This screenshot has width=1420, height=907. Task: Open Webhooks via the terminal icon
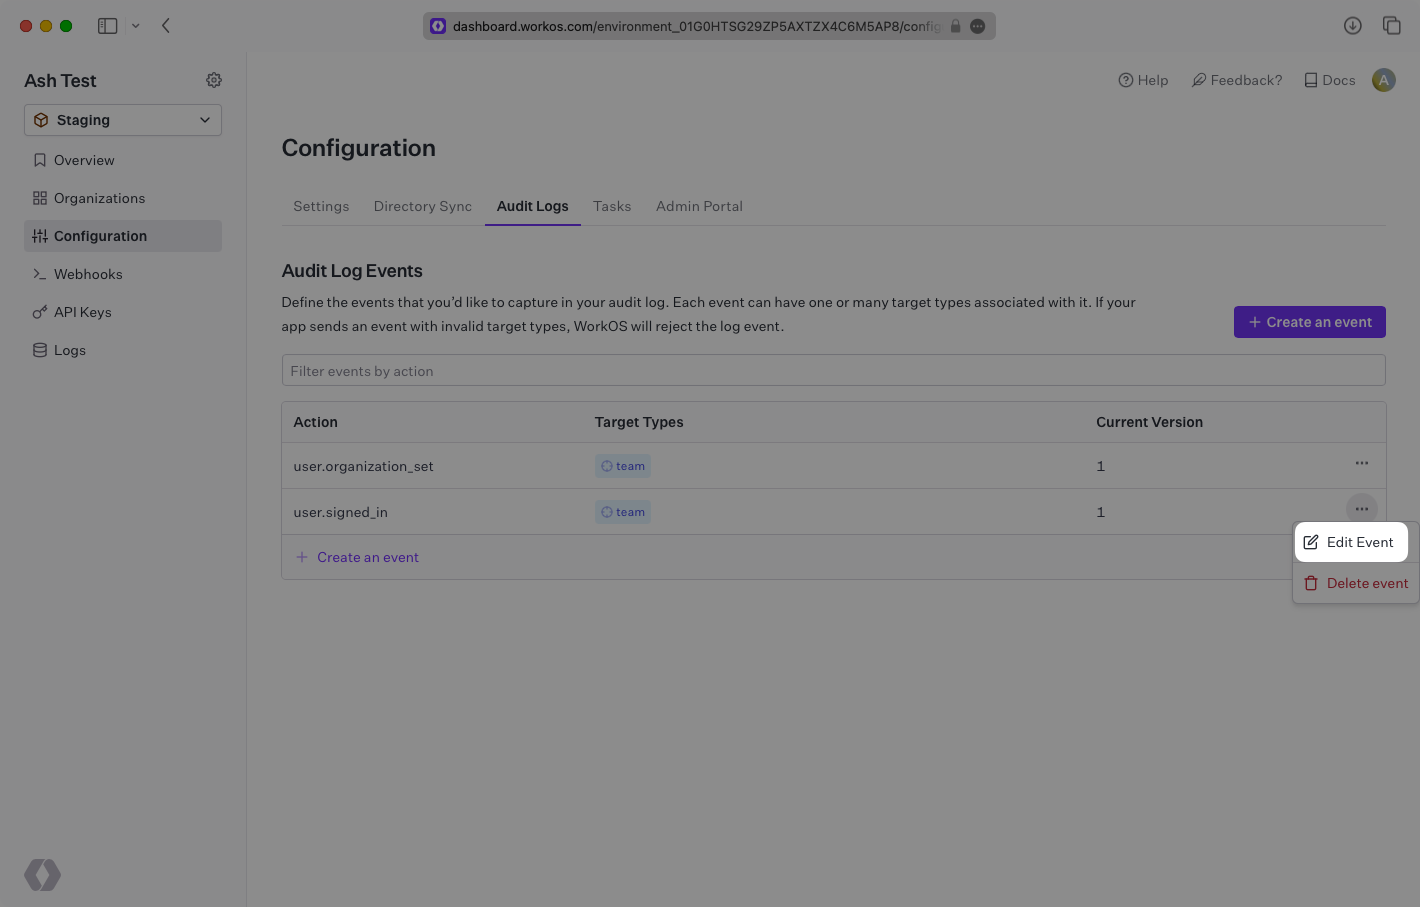pyautogui.click(x=39, y=274)
